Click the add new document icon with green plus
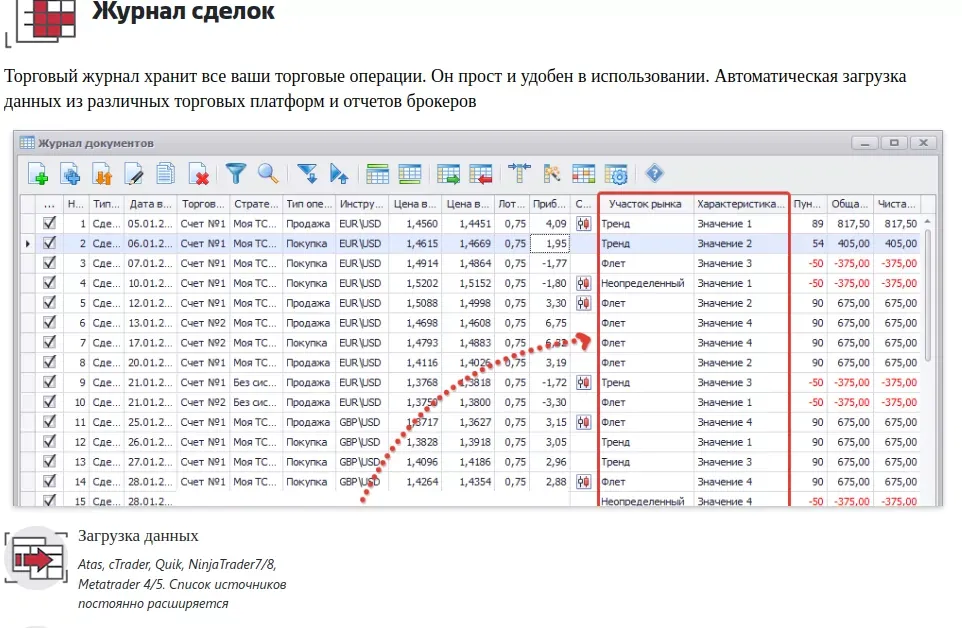This screenshot has width=962, height=628. (38, 174)
